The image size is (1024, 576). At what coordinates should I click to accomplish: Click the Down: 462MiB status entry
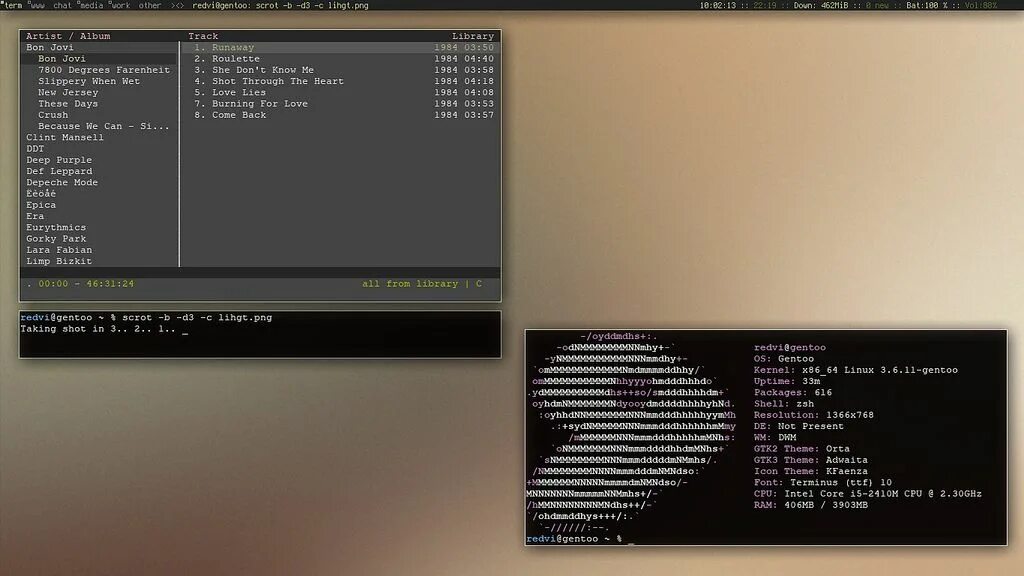821,5
